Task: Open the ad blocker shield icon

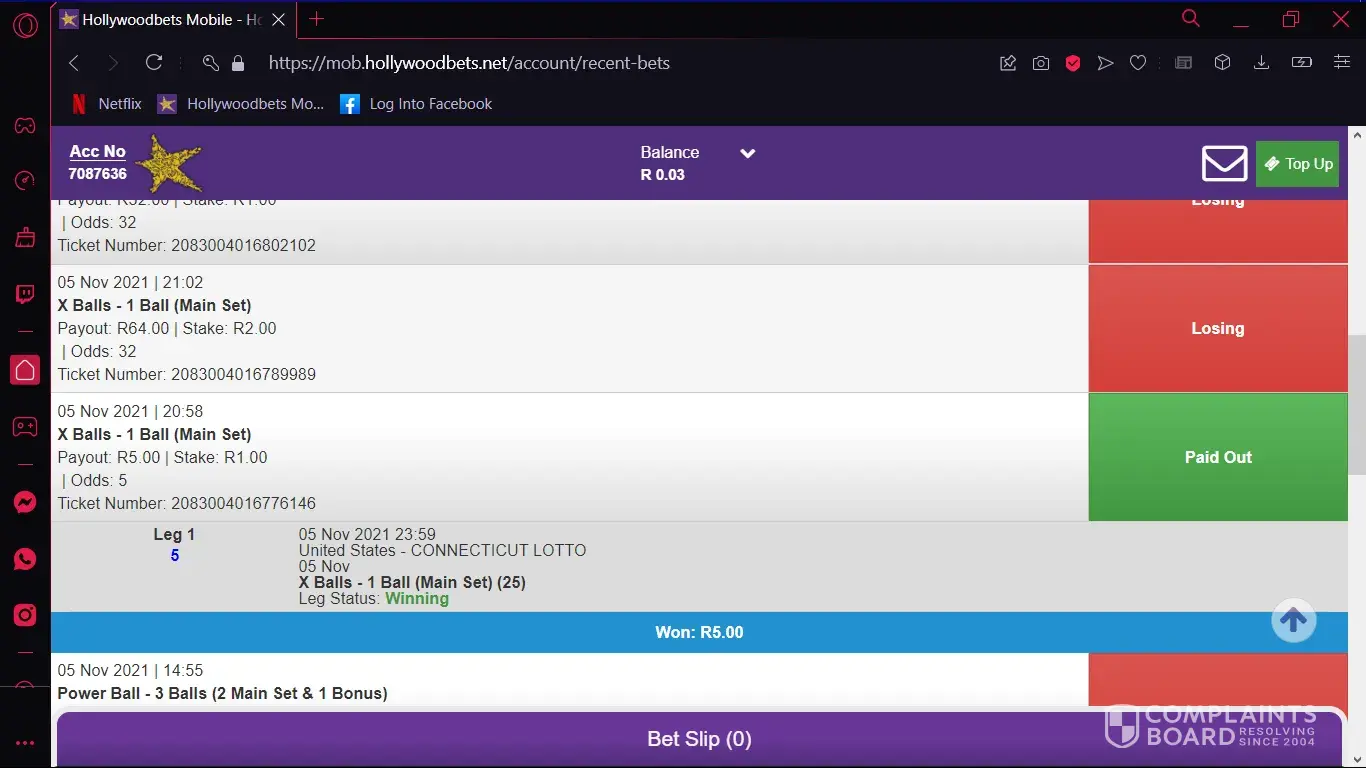Action: (x=1073, y=63)
